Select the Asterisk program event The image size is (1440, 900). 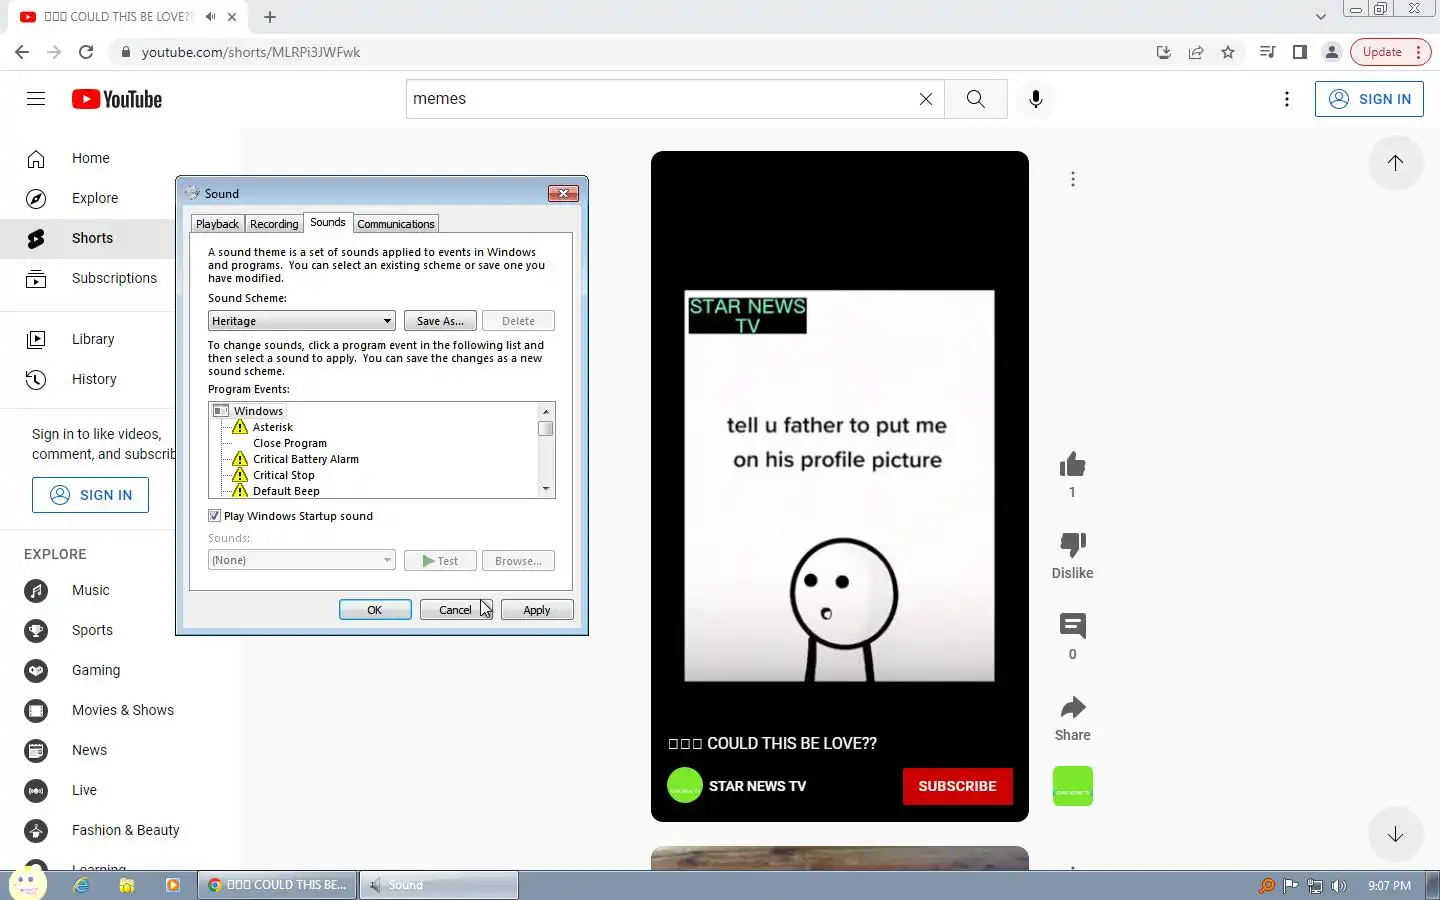272,427
